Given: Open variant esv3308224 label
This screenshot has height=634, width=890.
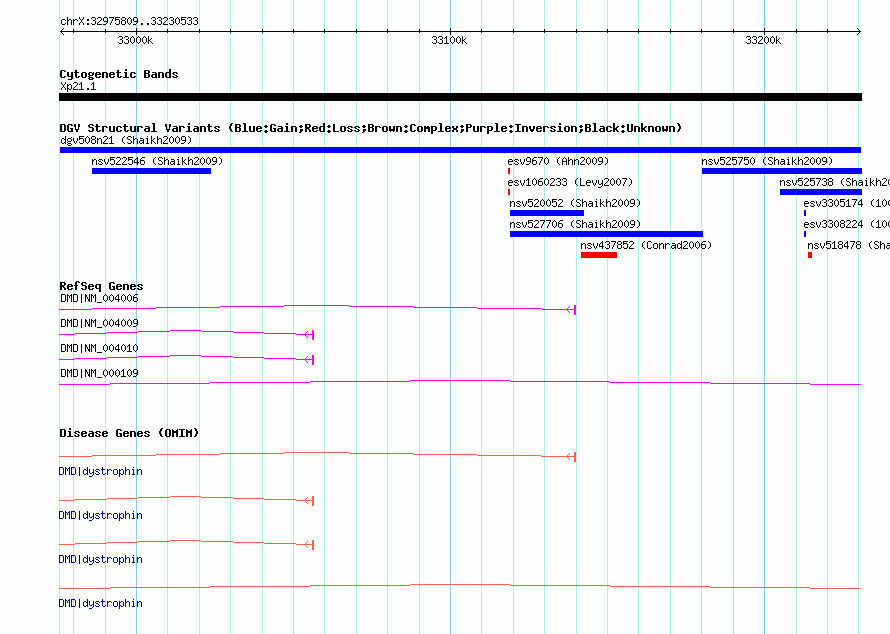Looking at the screenshot, I should click(x=846, y=224).
